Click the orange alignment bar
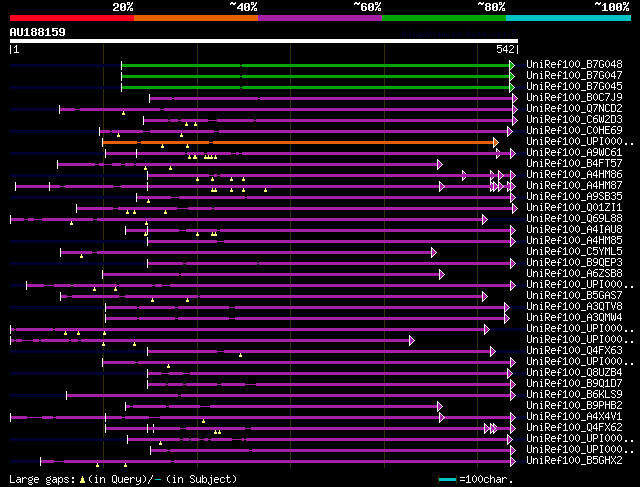 pos(298,142)
